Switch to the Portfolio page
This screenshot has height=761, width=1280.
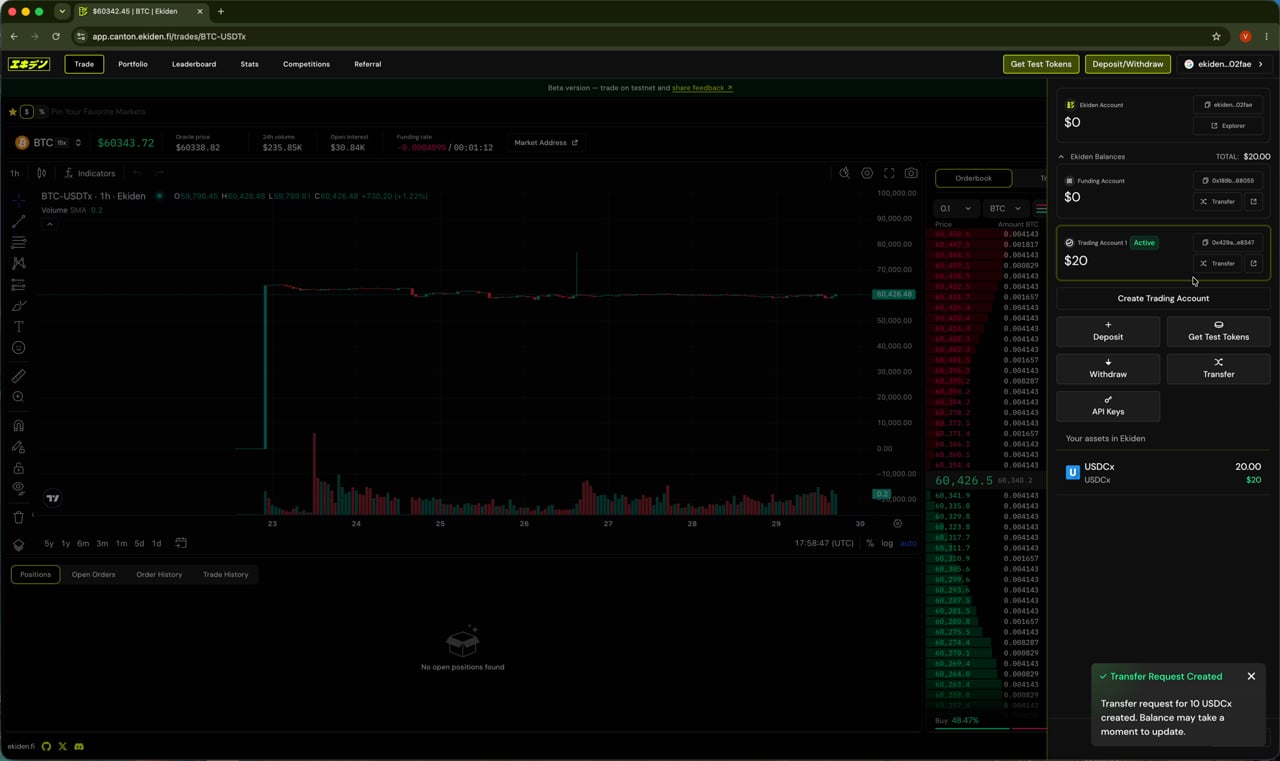click(133, 64)
